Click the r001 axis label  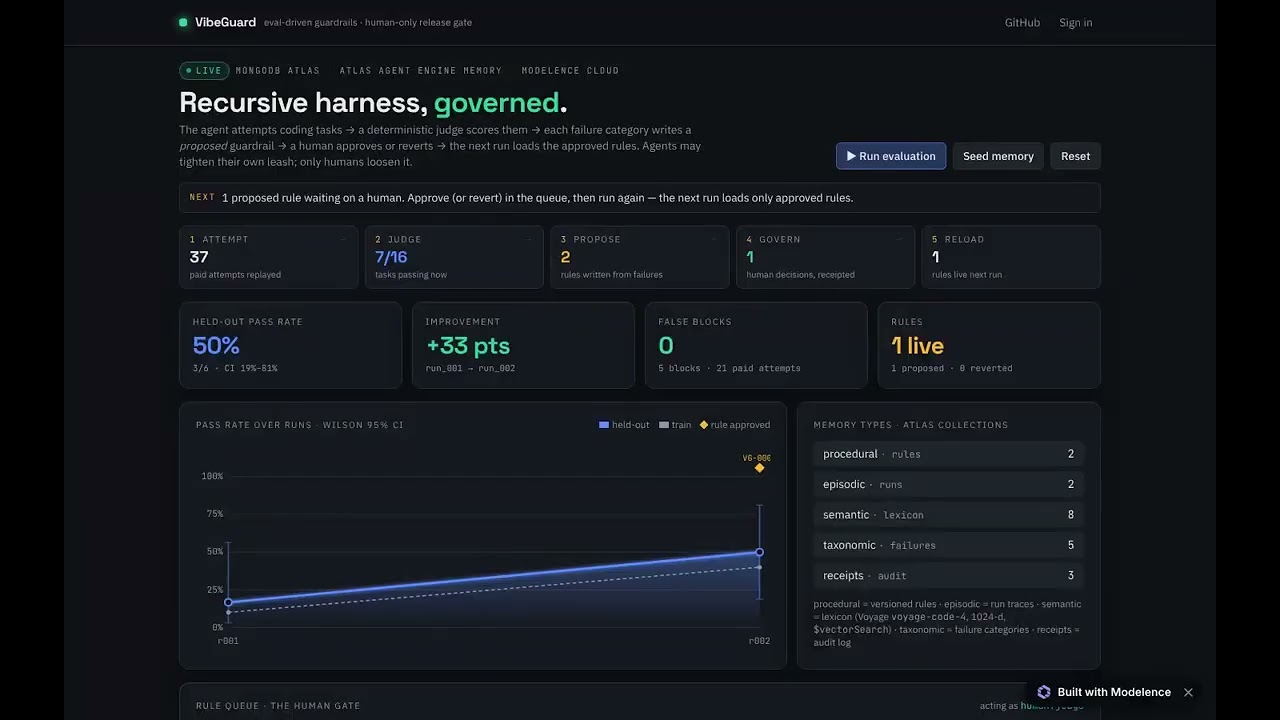[228, 641]
